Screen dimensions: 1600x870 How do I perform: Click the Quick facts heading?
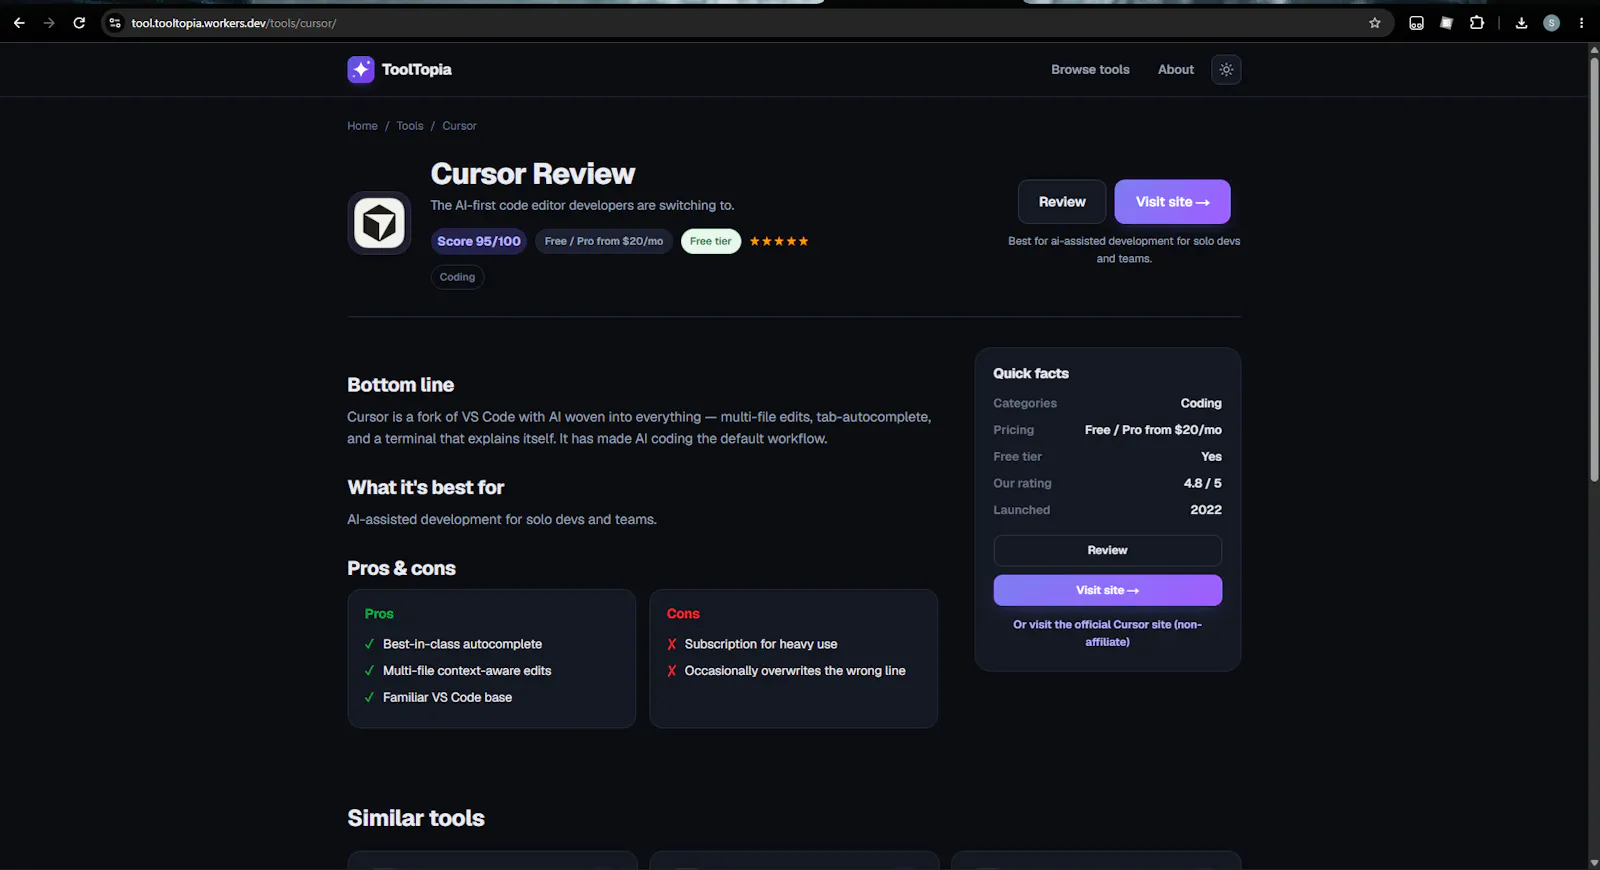[1031, 373]
